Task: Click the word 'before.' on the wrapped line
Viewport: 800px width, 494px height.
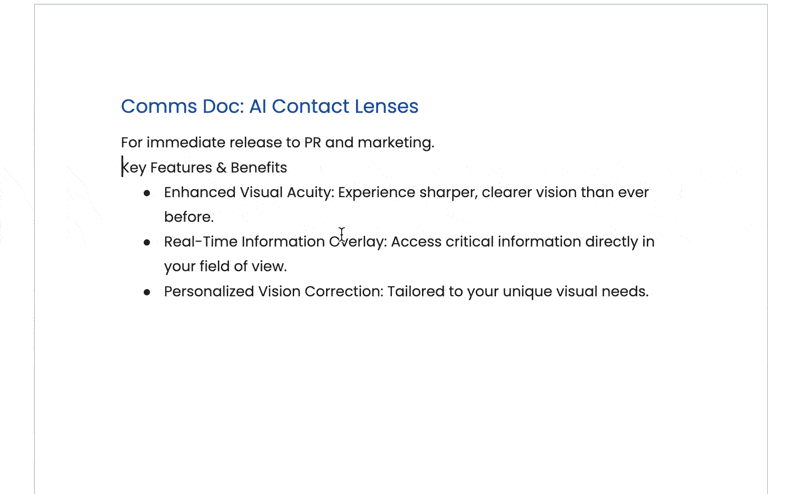Action: (x=189, y=217)
